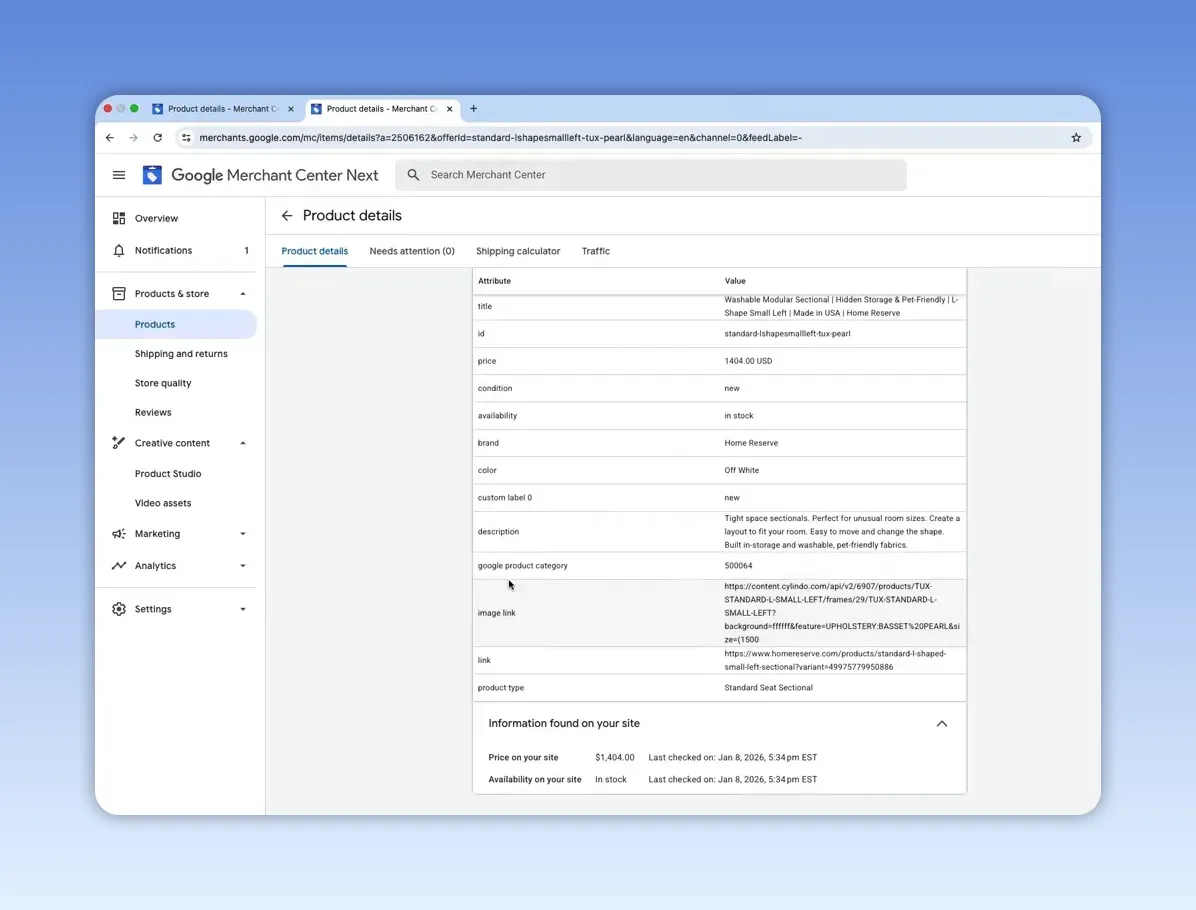
Task: Click product type value Standard Seat Sectional
Action: pyautogui.click(x=768, y=688)
